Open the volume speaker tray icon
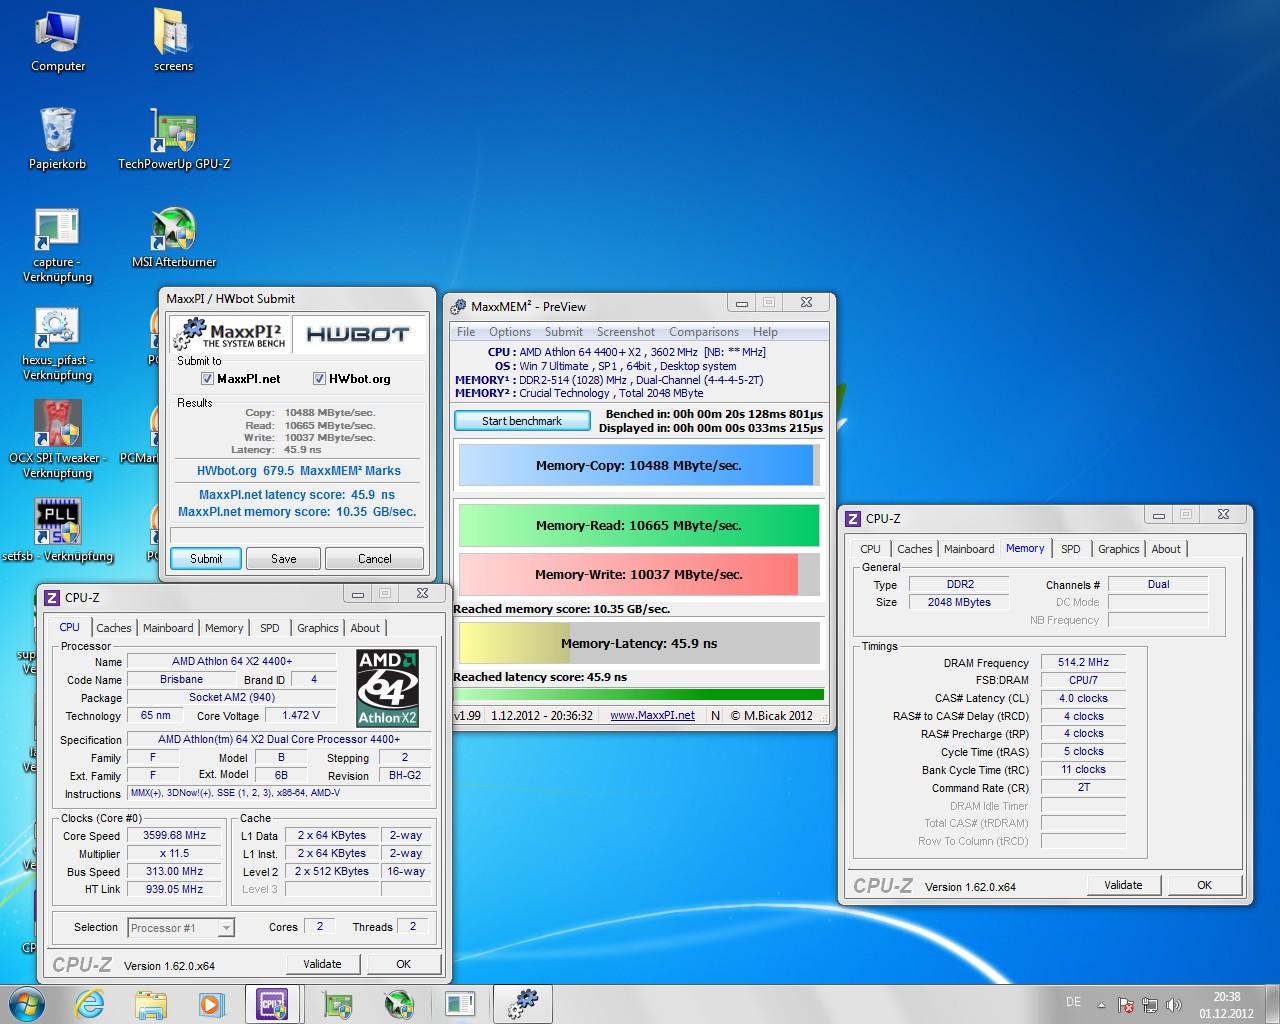Screen dimensions: 1280x1024 pyautogui.click(x=1174, y=1005)
